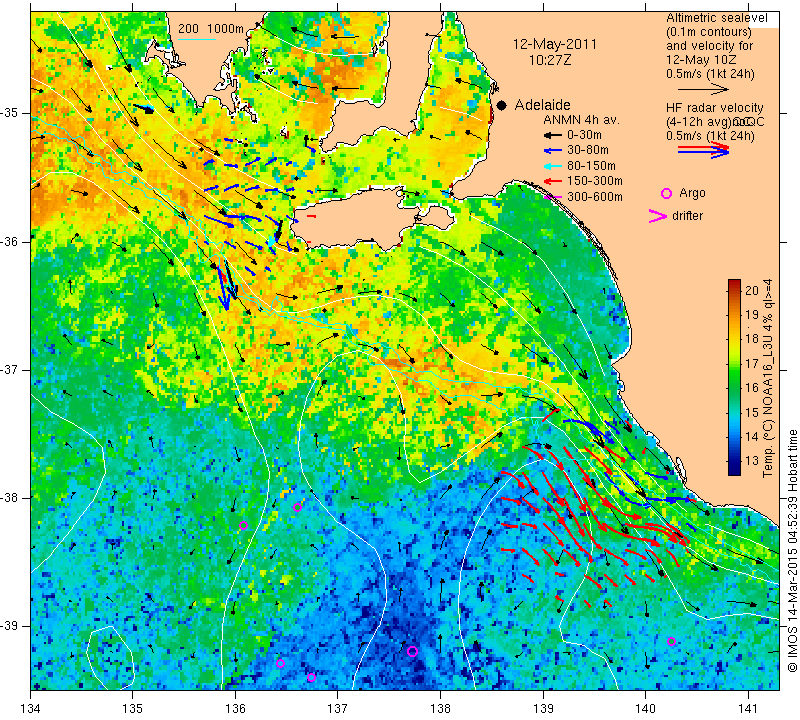Click the magenta Argo circle in legend

click(x=666, y=193)
